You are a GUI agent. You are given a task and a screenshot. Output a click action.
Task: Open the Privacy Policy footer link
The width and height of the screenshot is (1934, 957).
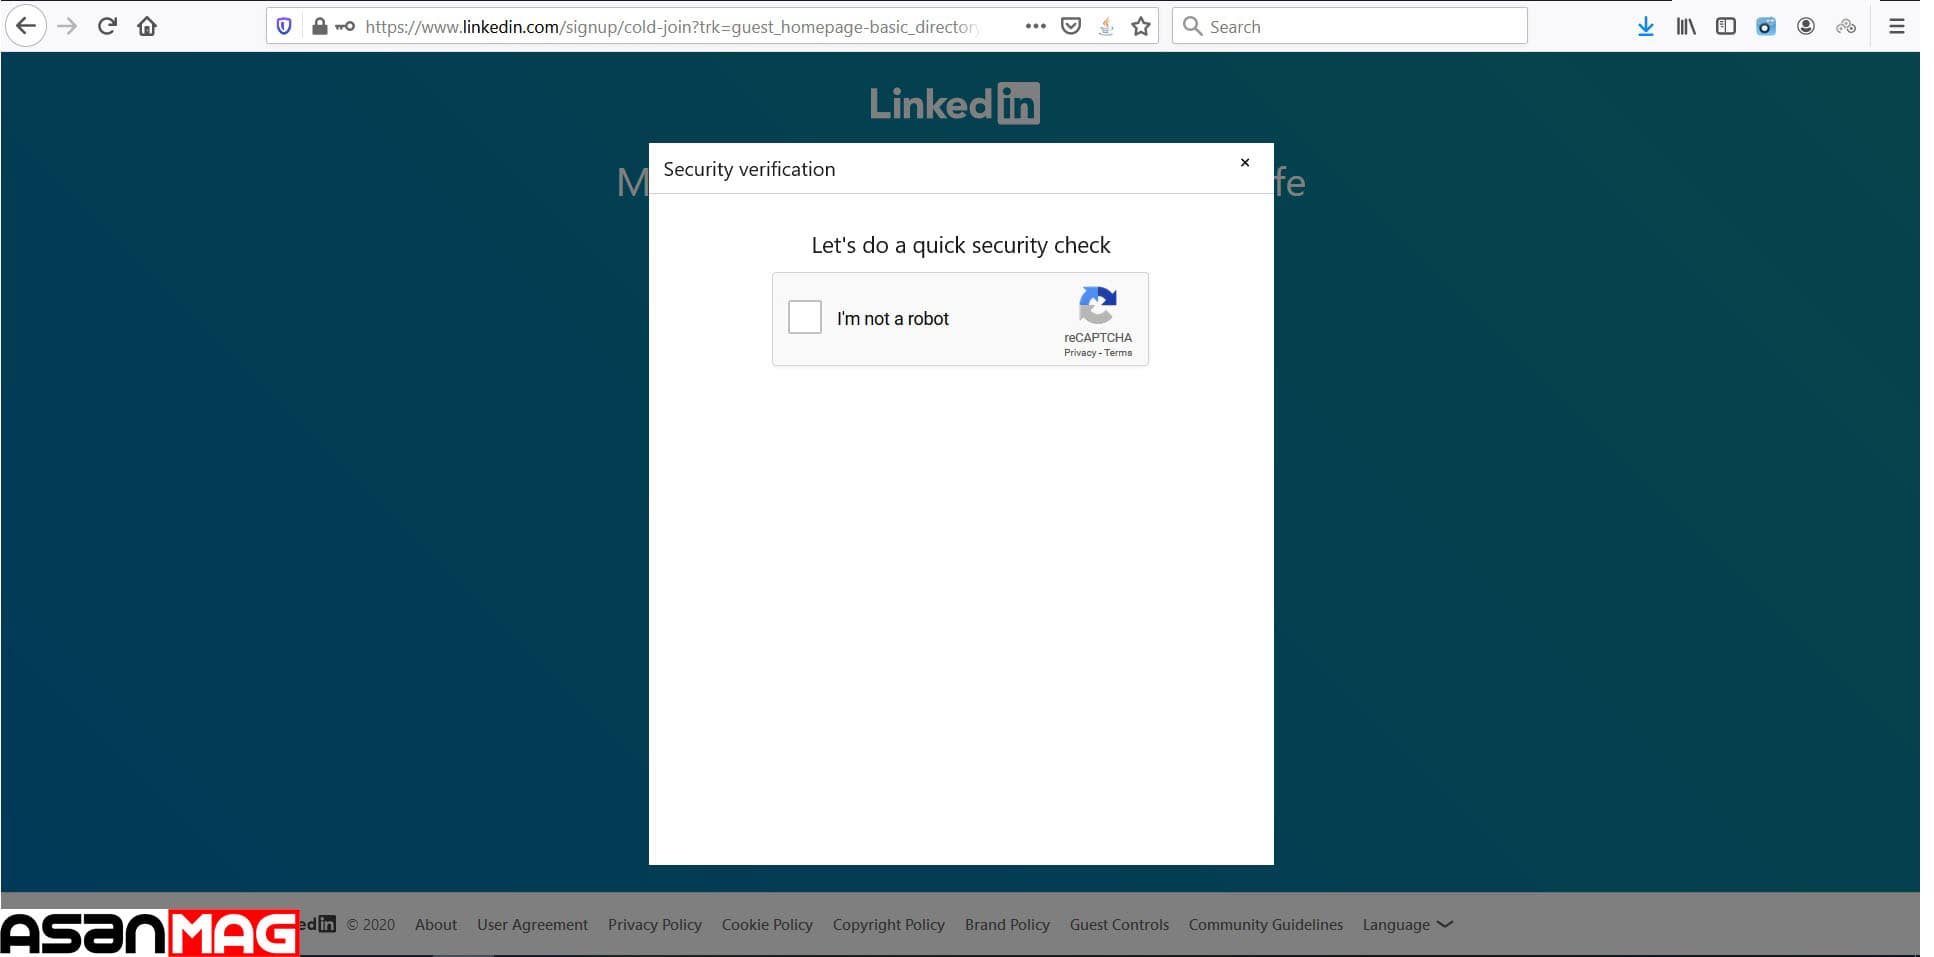click(x=655, y=925)
